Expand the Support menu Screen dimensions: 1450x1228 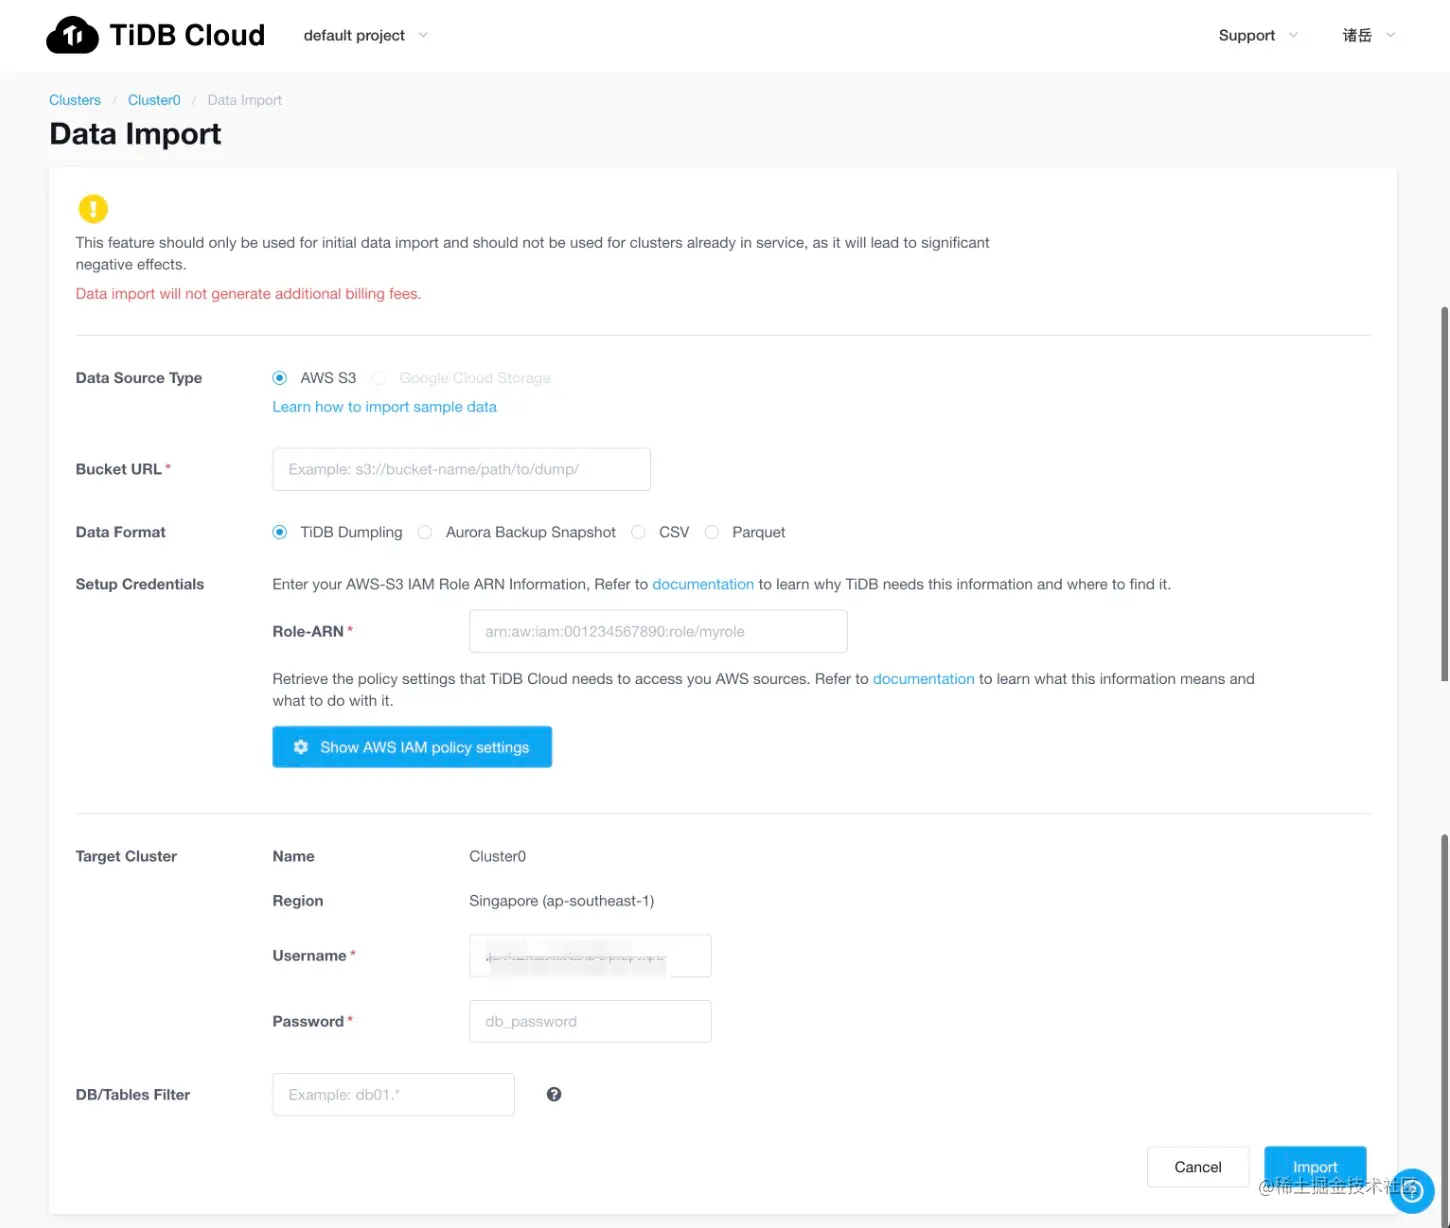pyautogui.click(x=1258, y=35)
